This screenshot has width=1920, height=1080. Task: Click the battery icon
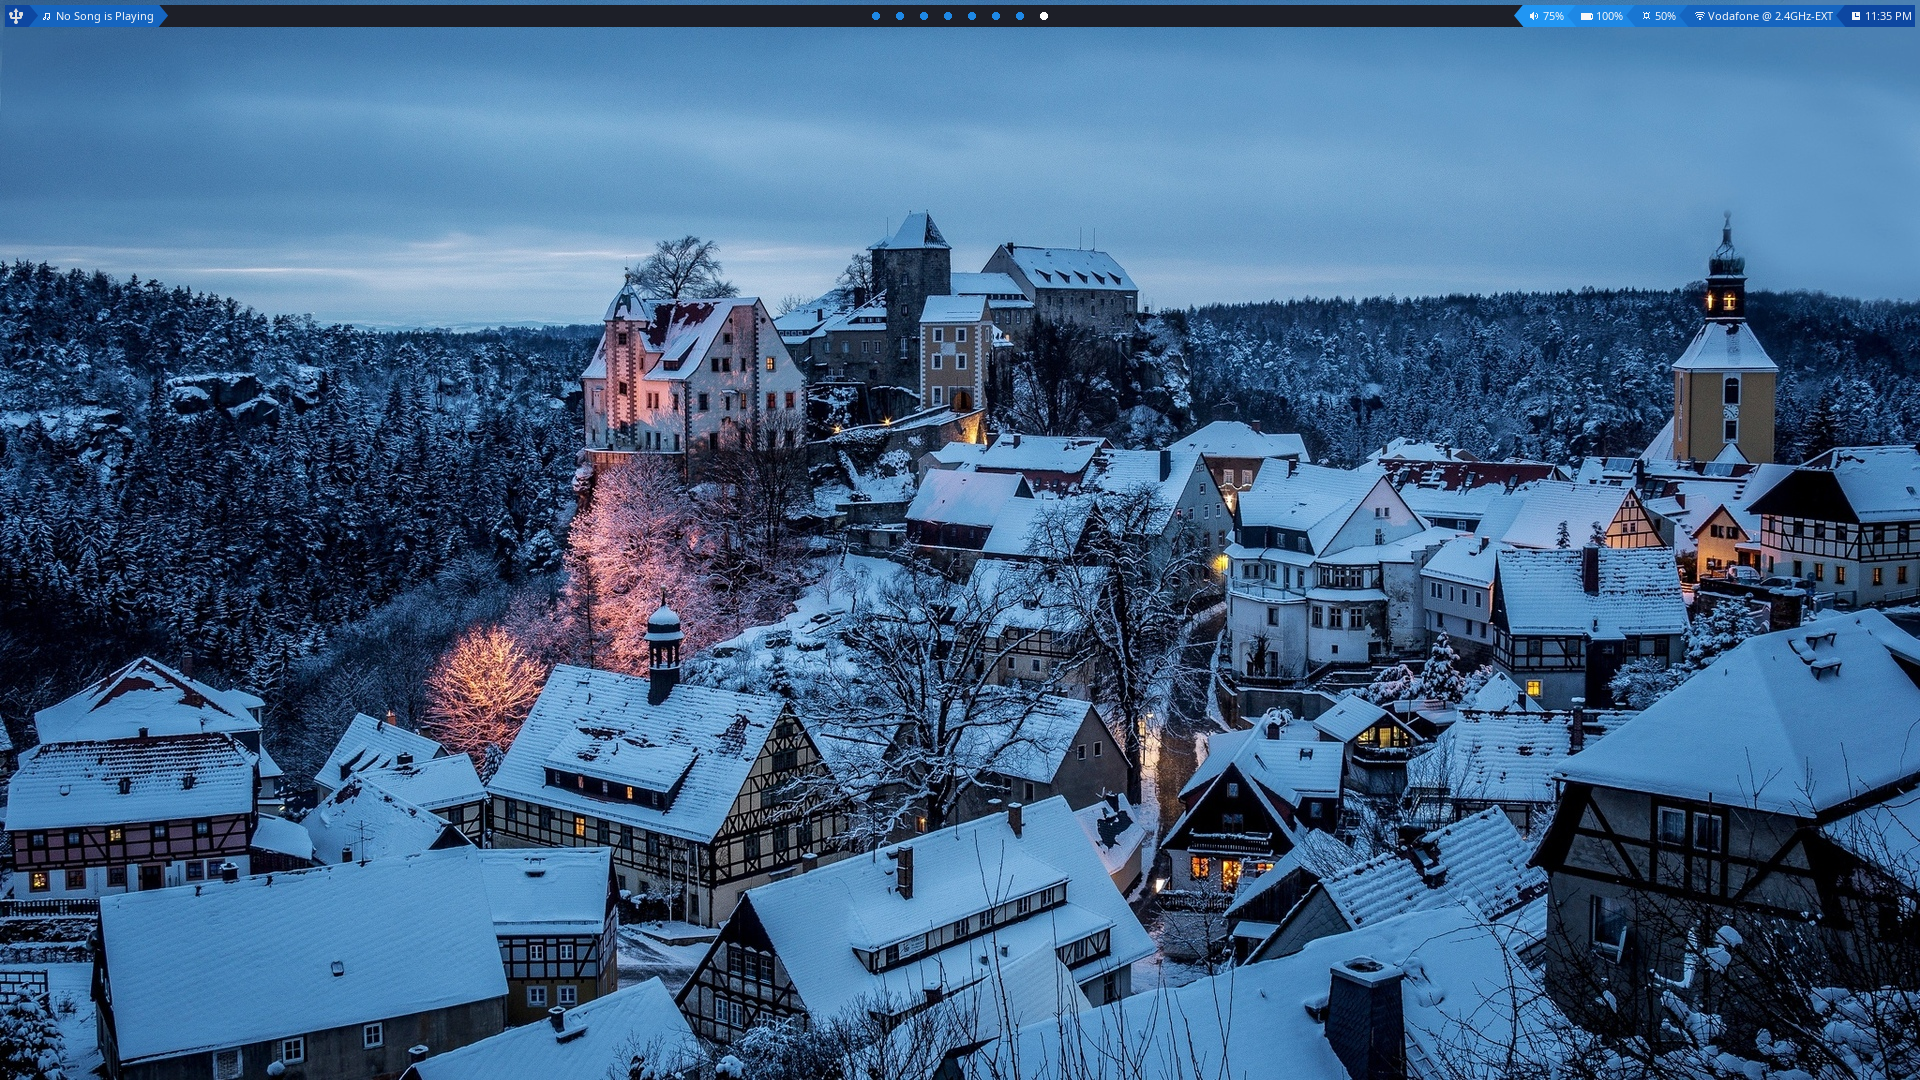(x=1586, y=16)
